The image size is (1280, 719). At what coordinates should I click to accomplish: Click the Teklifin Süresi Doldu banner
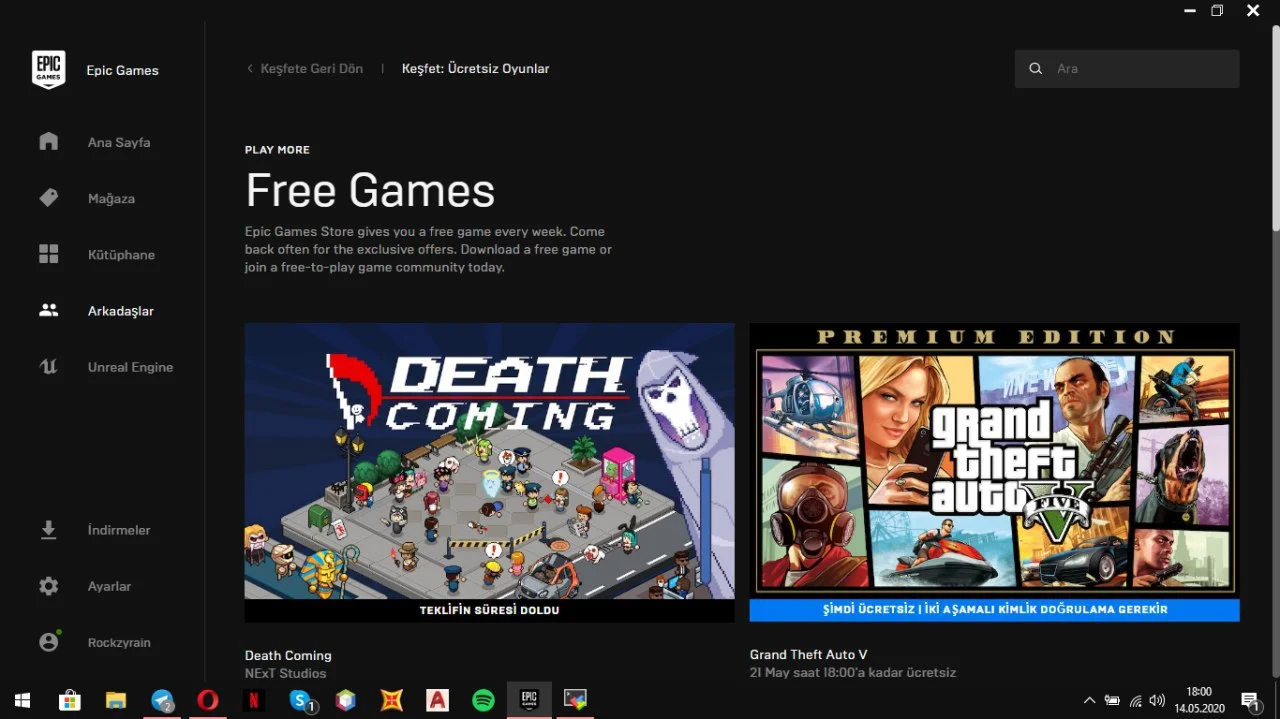point(489,610)
